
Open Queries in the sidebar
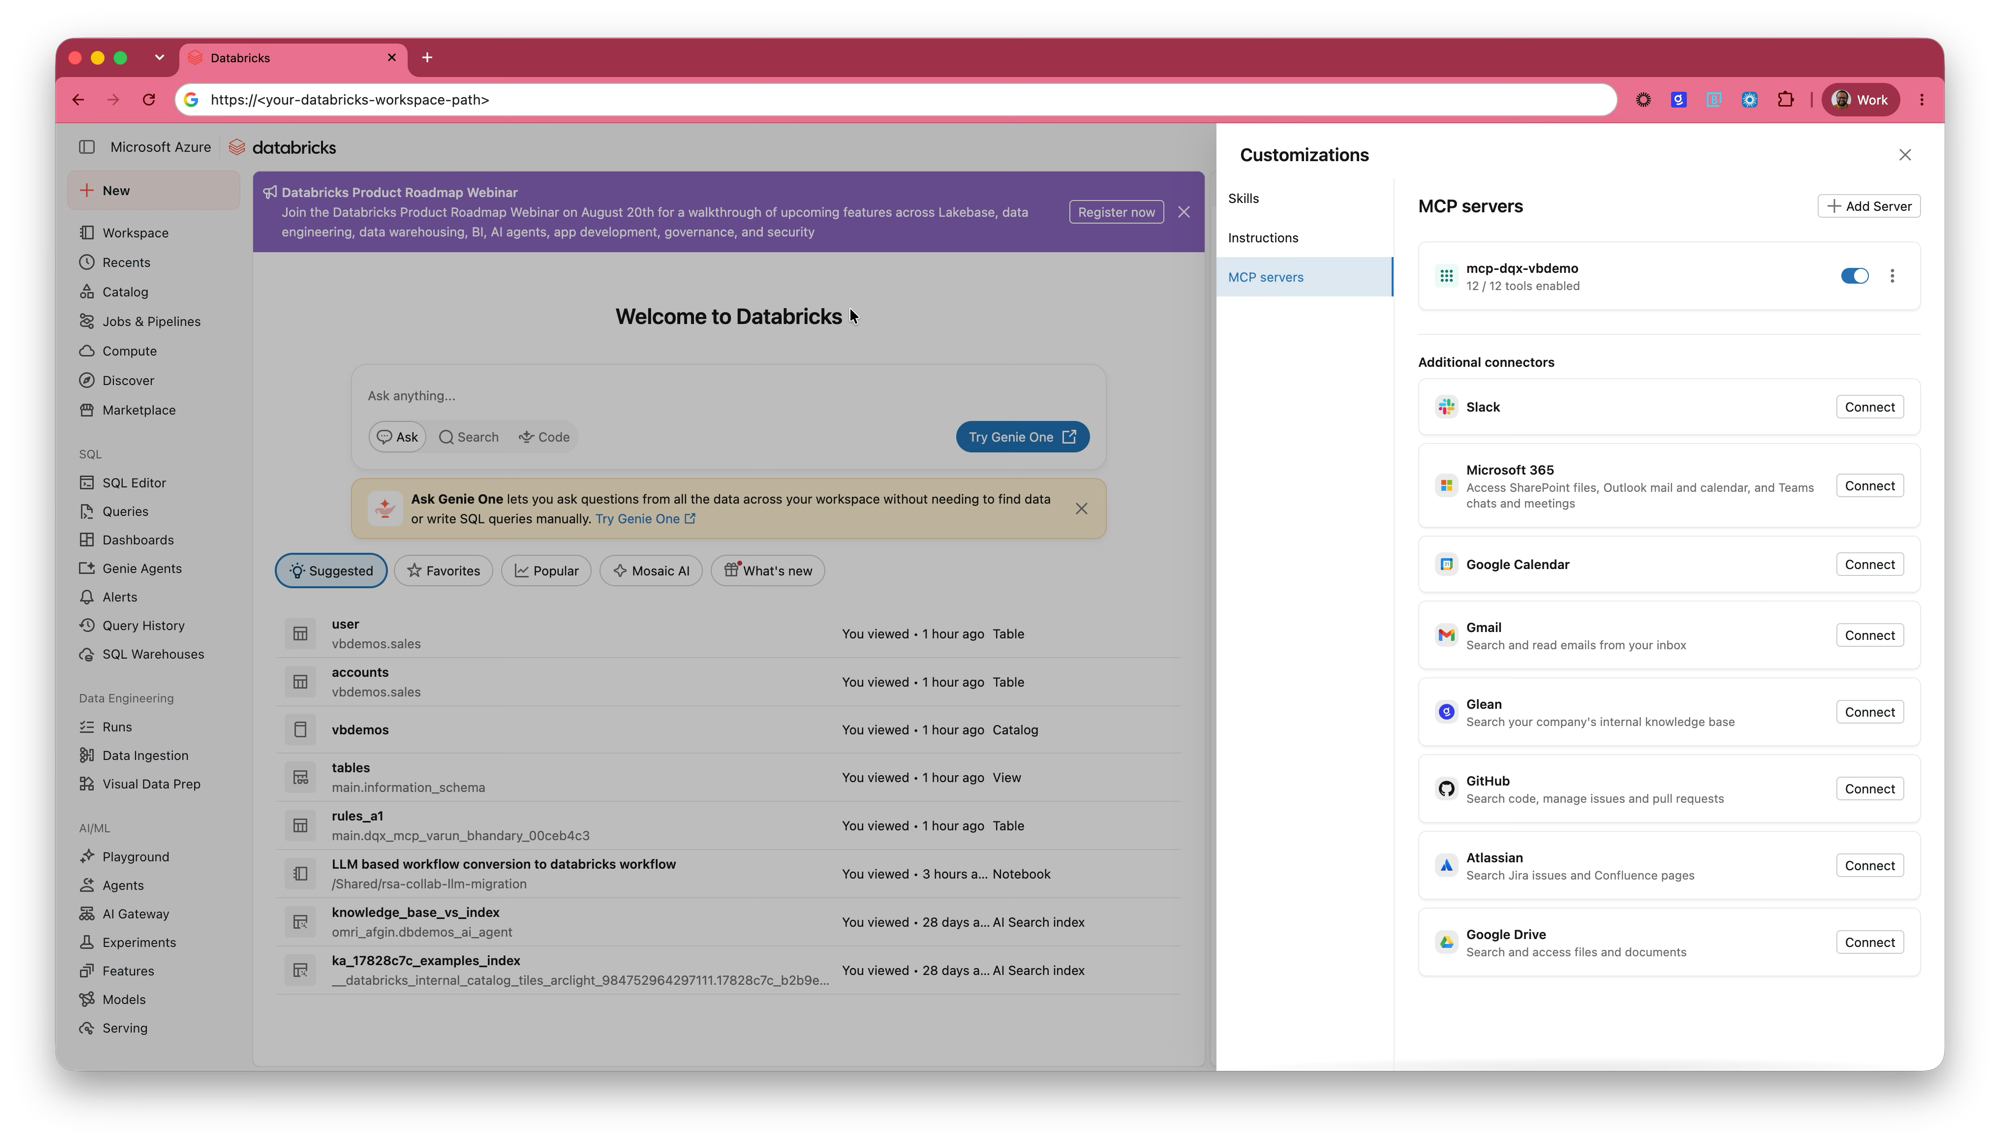(x=125, y=511)
